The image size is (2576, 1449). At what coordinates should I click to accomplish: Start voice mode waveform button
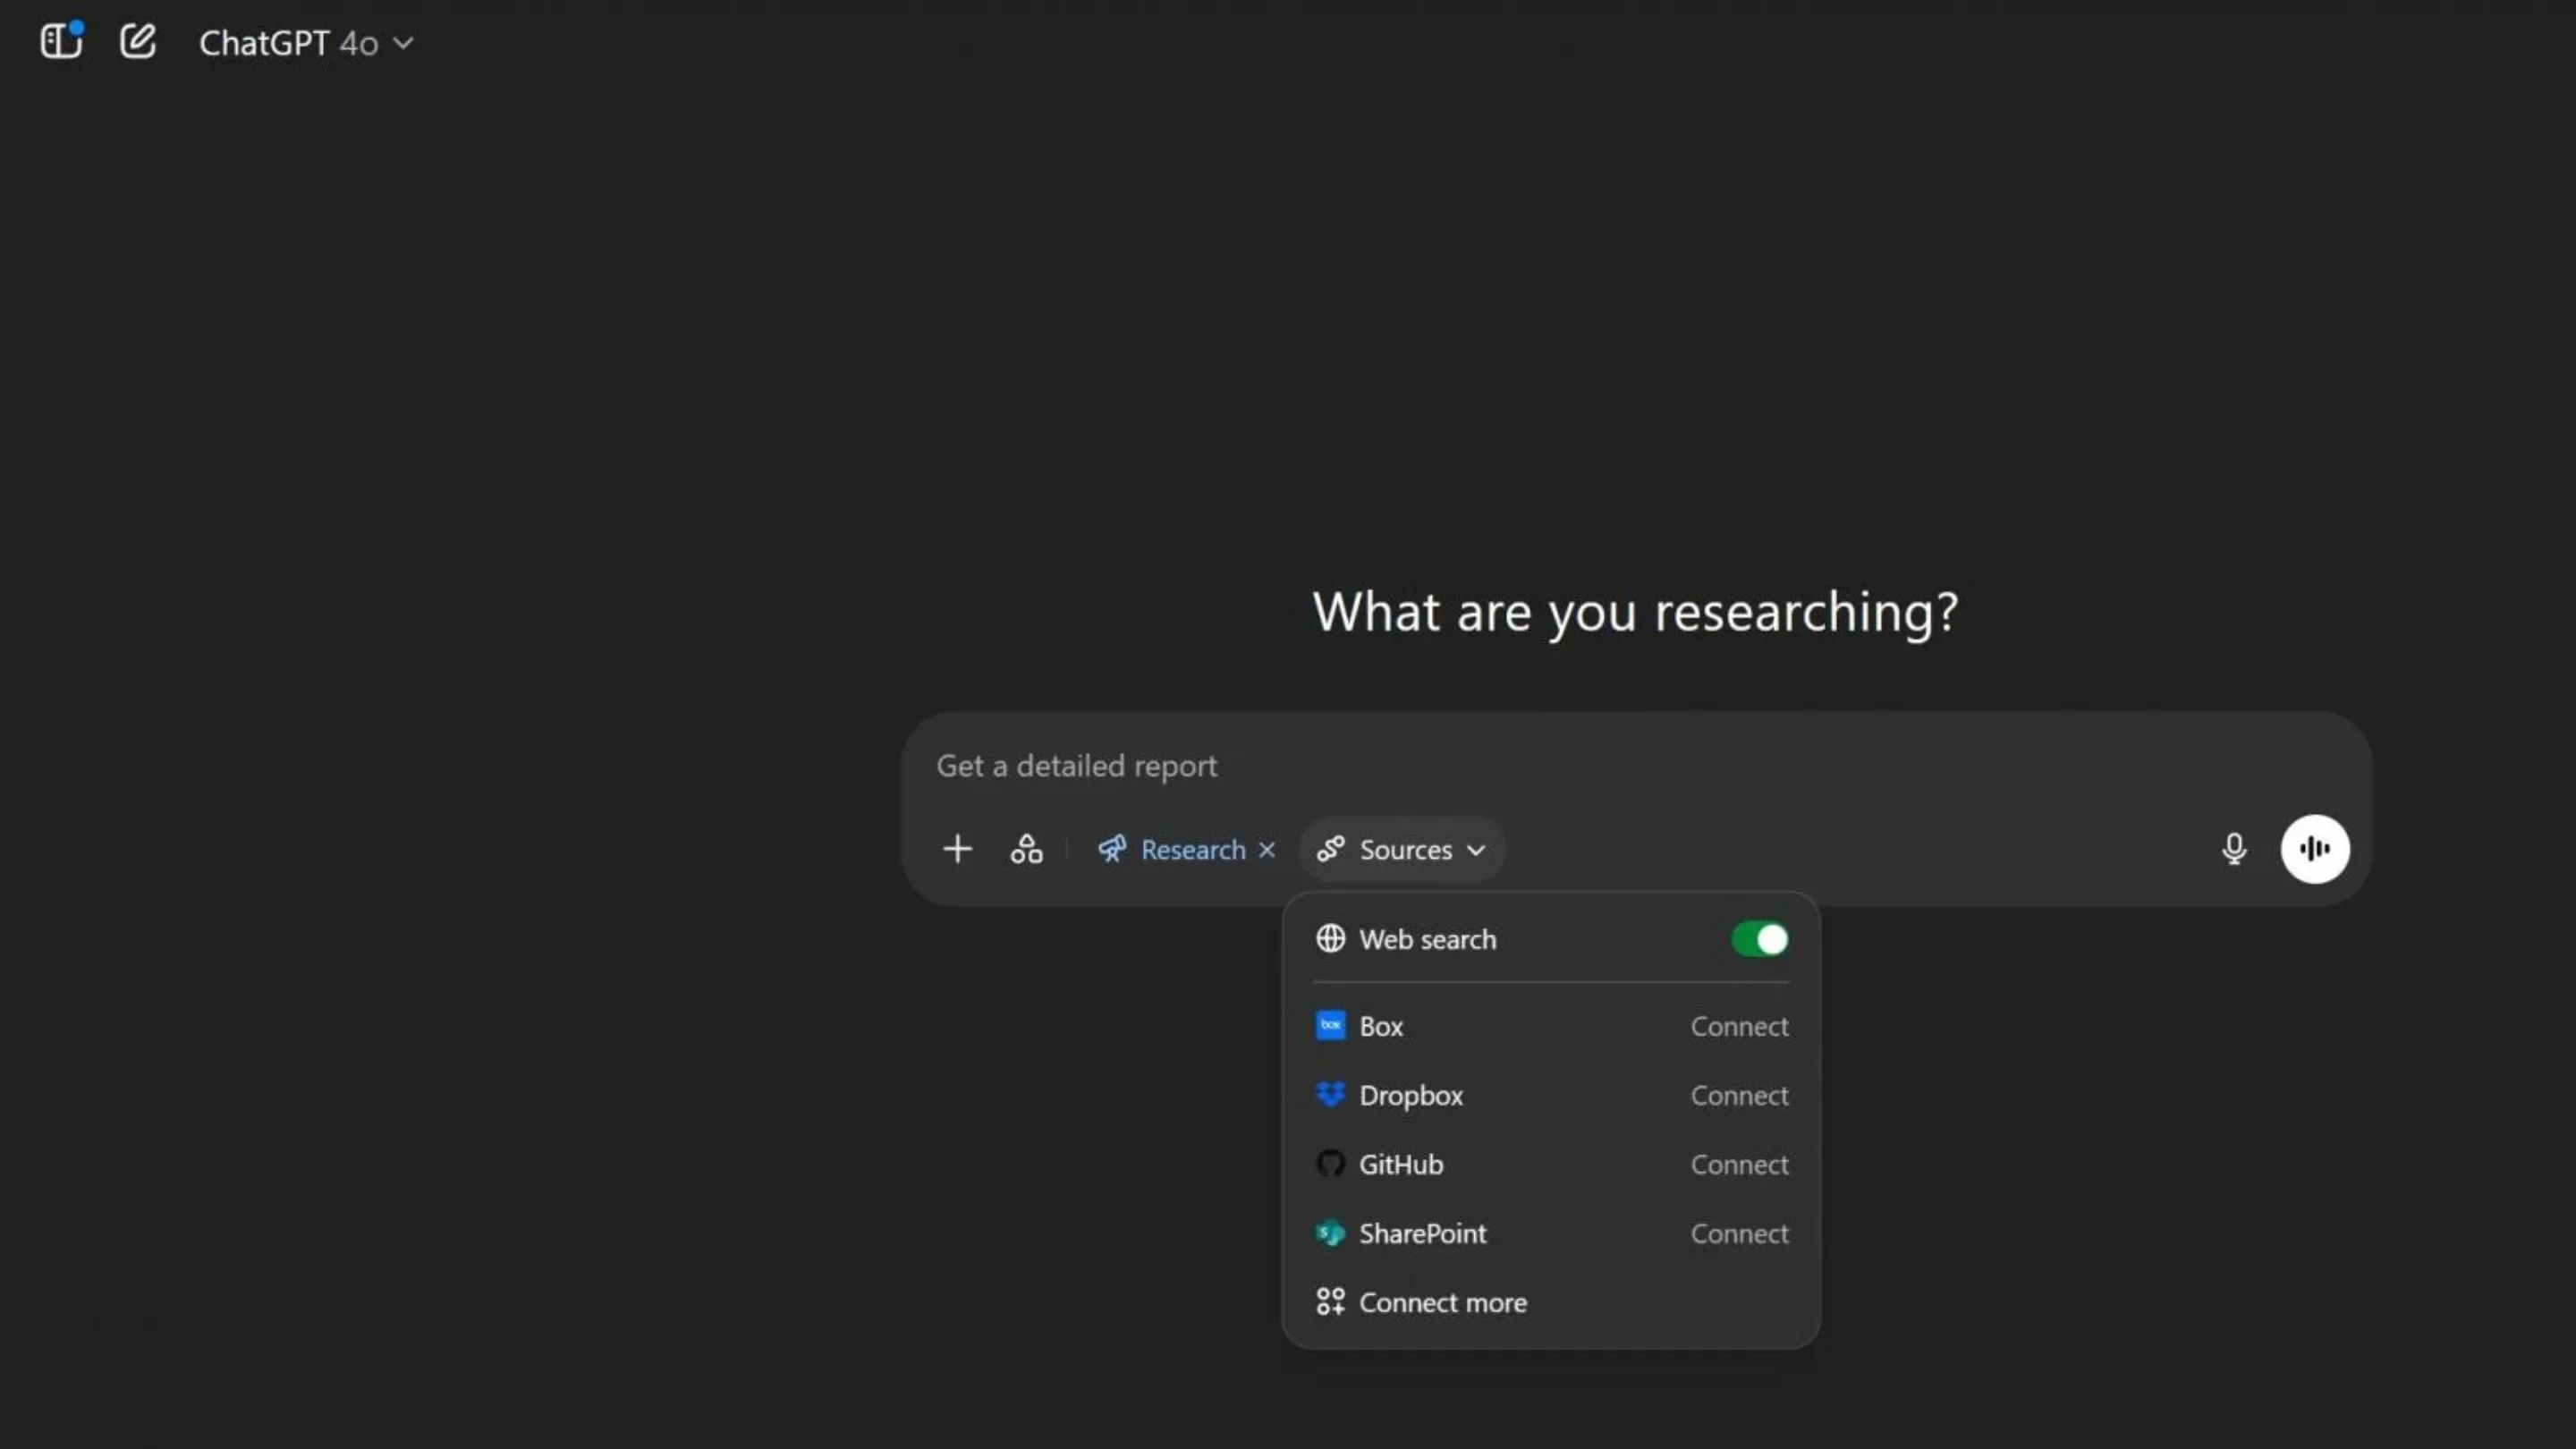pos(2315,849)
